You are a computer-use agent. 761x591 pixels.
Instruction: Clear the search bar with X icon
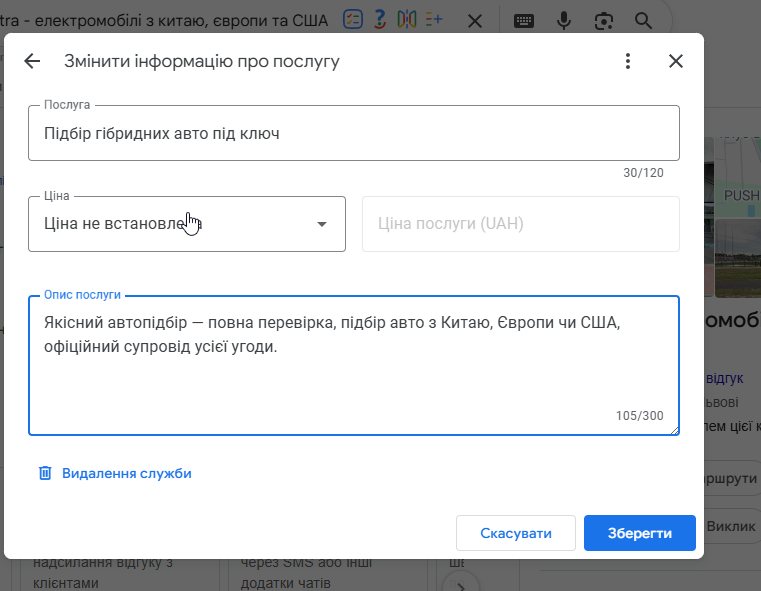tap(475, 21)
